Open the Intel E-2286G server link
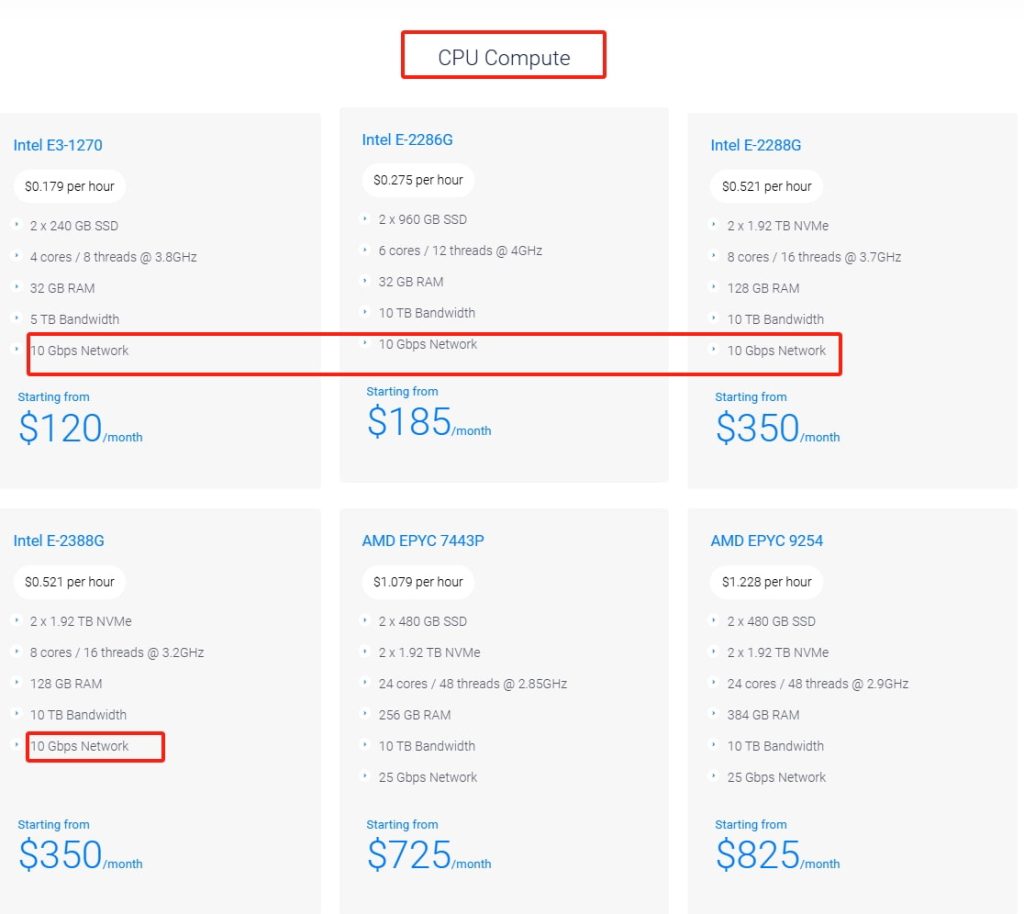 [407, 139]
